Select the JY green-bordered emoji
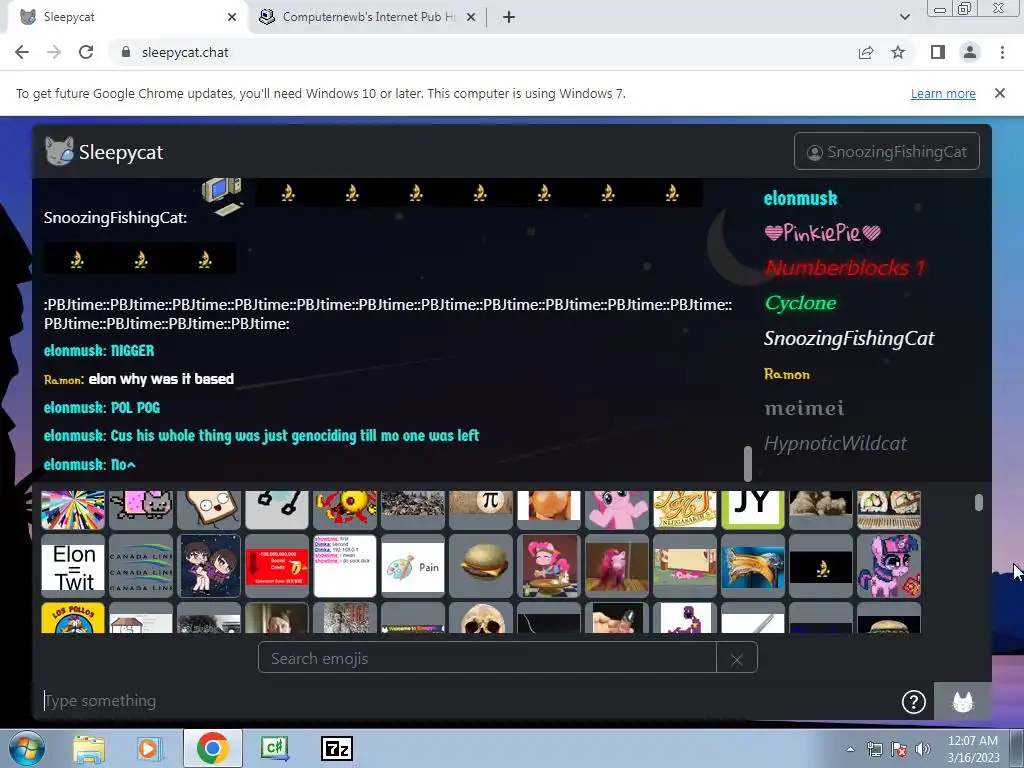 click(752, 509)
